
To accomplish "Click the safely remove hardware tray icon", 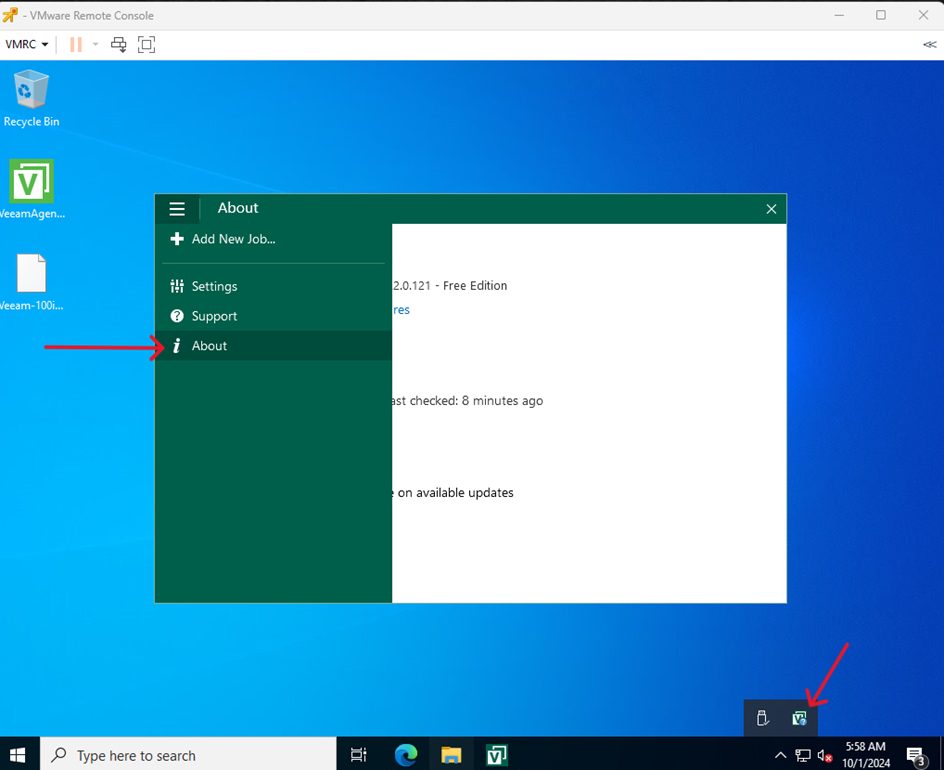I will [763, 718].
